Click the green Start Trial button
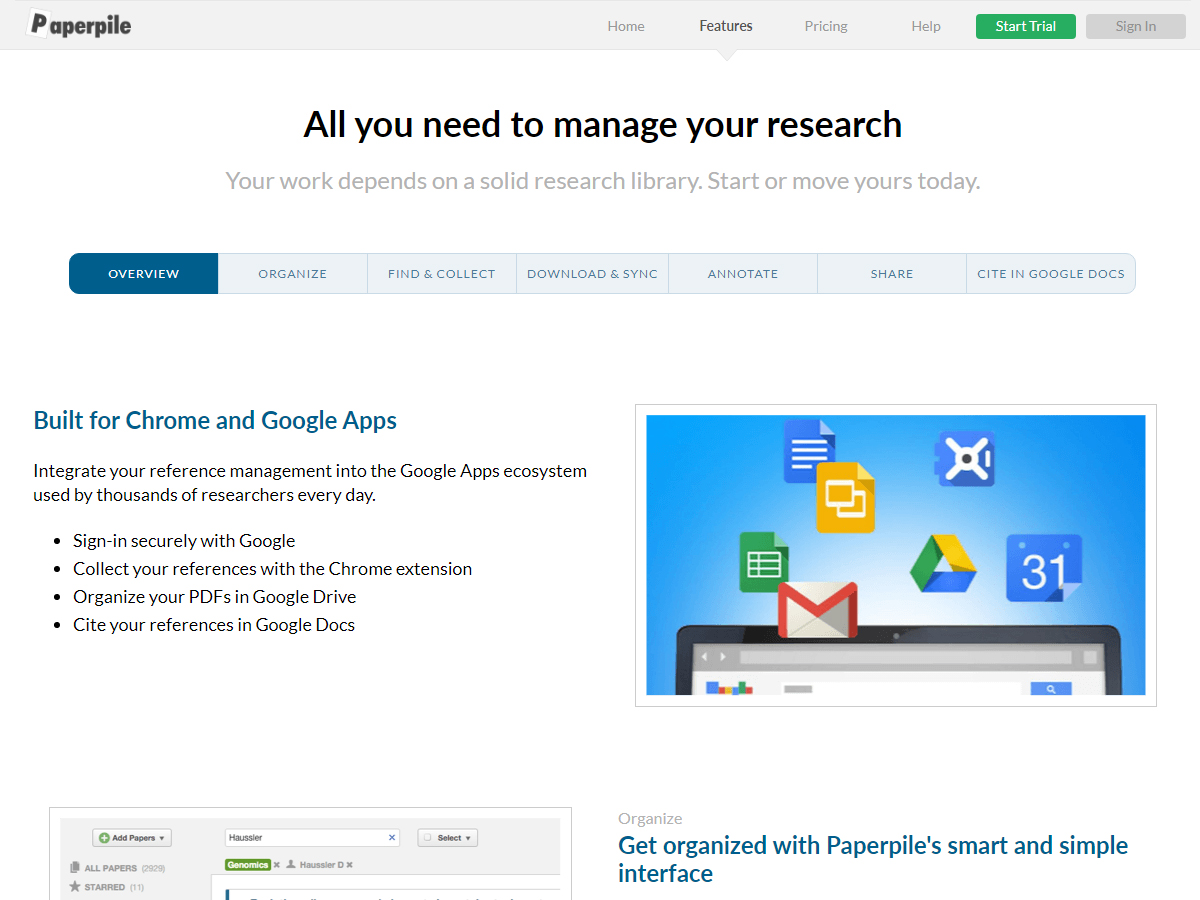 (1025, 26)
